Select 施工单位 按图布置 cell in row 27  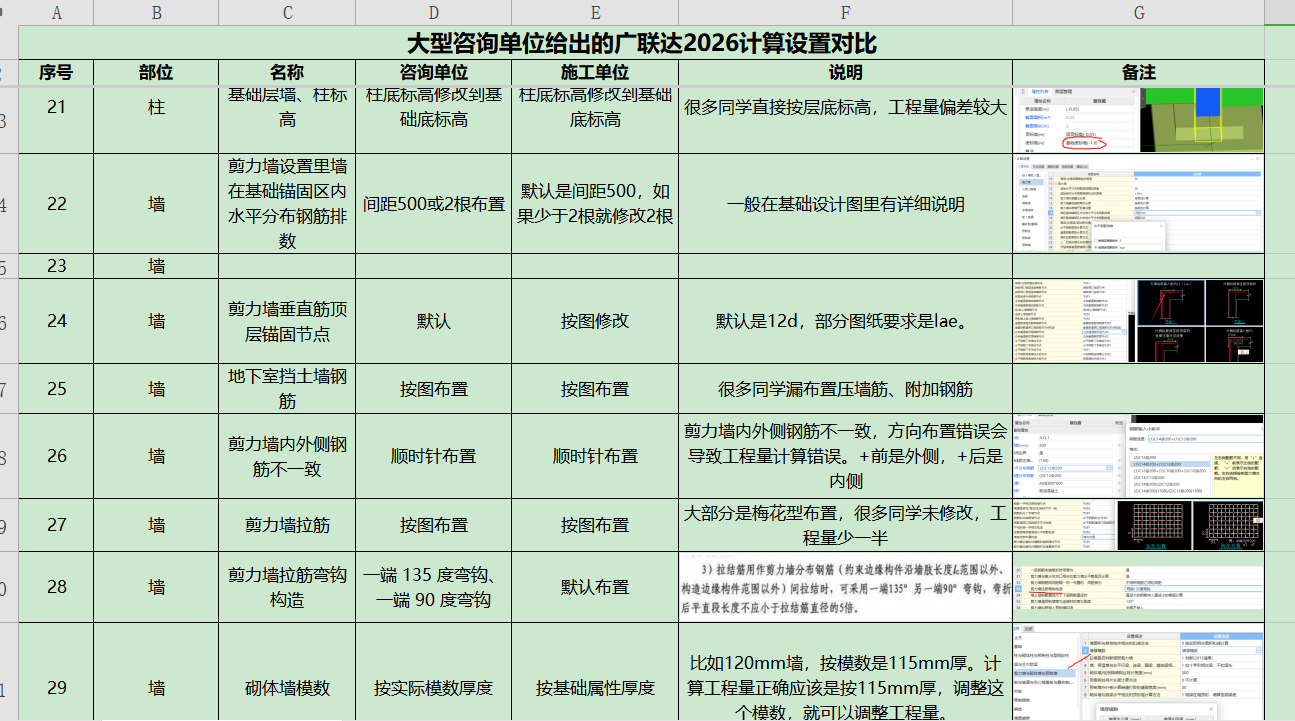595,525
